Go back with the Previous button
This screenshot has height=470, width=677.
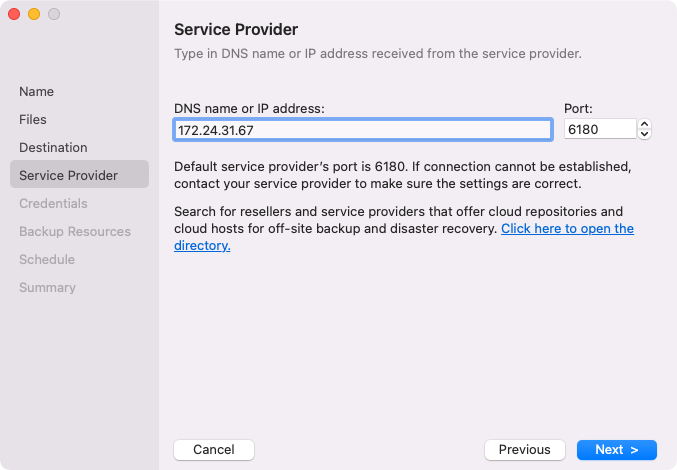tap(524, 450)
